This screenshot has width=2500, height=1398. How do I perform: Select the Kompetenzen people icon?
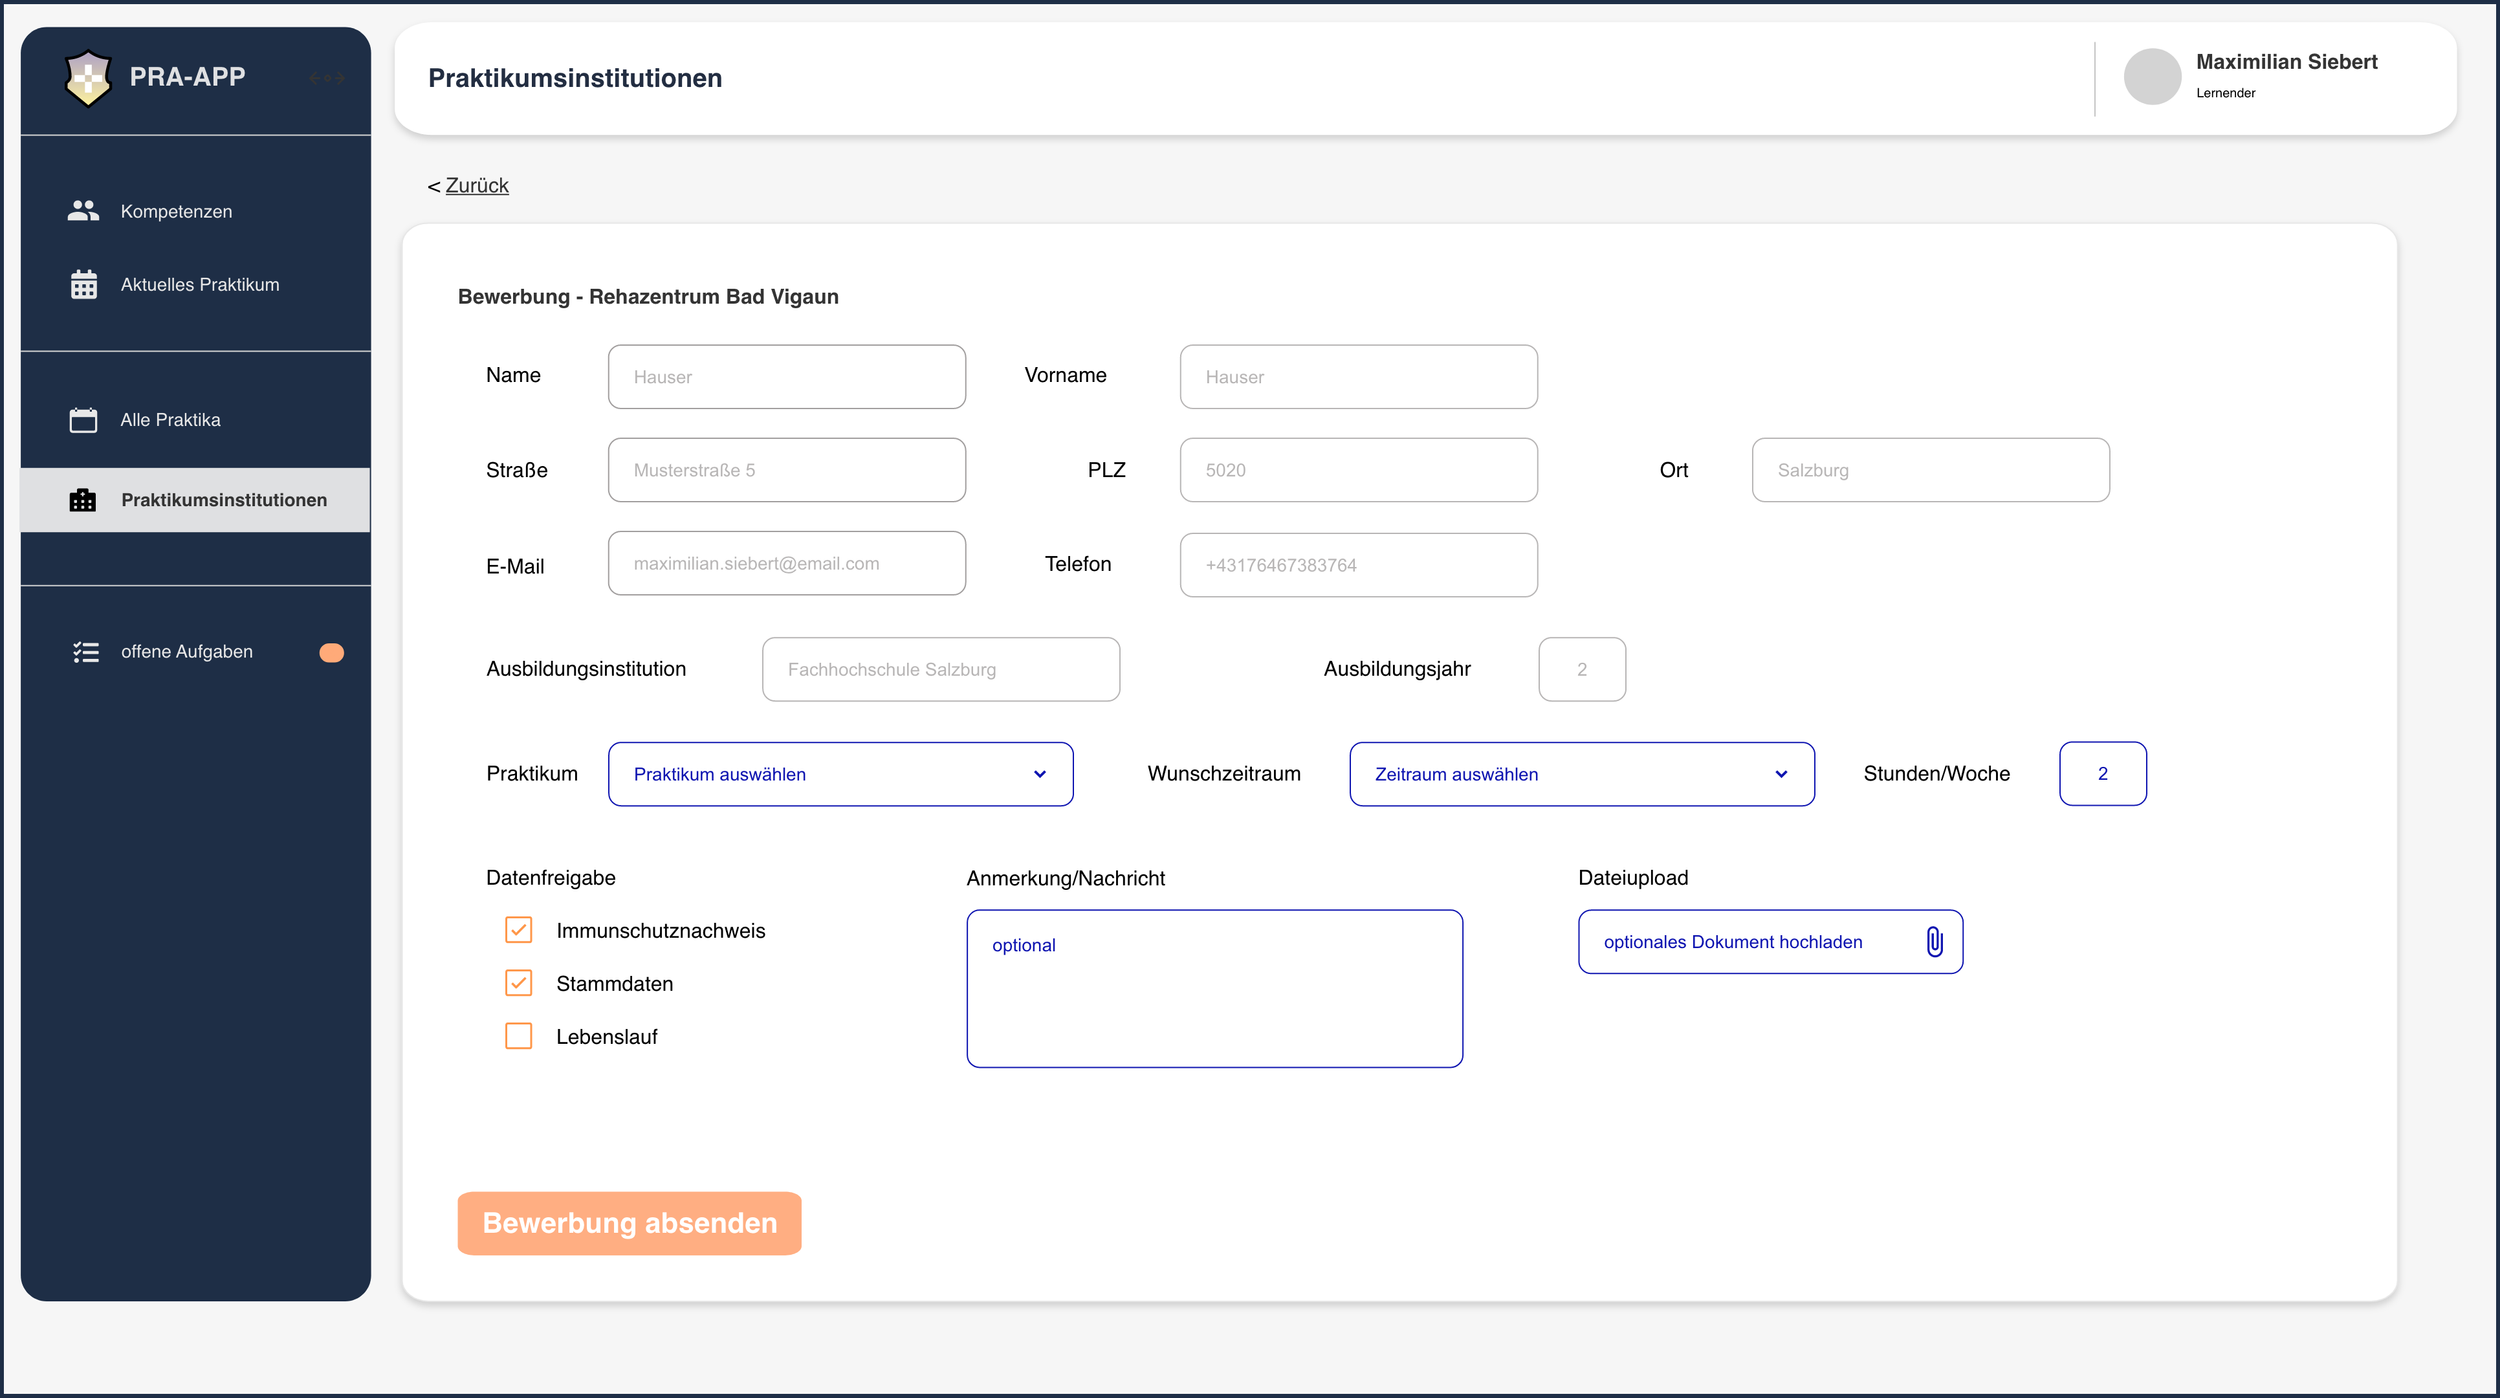(x=83, y=210)
